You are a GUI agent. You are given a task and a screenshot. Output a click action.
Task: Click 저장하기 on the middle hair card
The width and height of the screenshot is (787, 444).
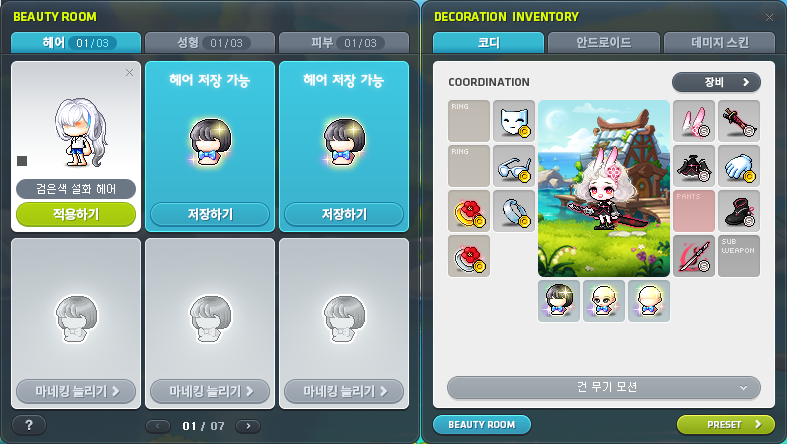[210, 214]
